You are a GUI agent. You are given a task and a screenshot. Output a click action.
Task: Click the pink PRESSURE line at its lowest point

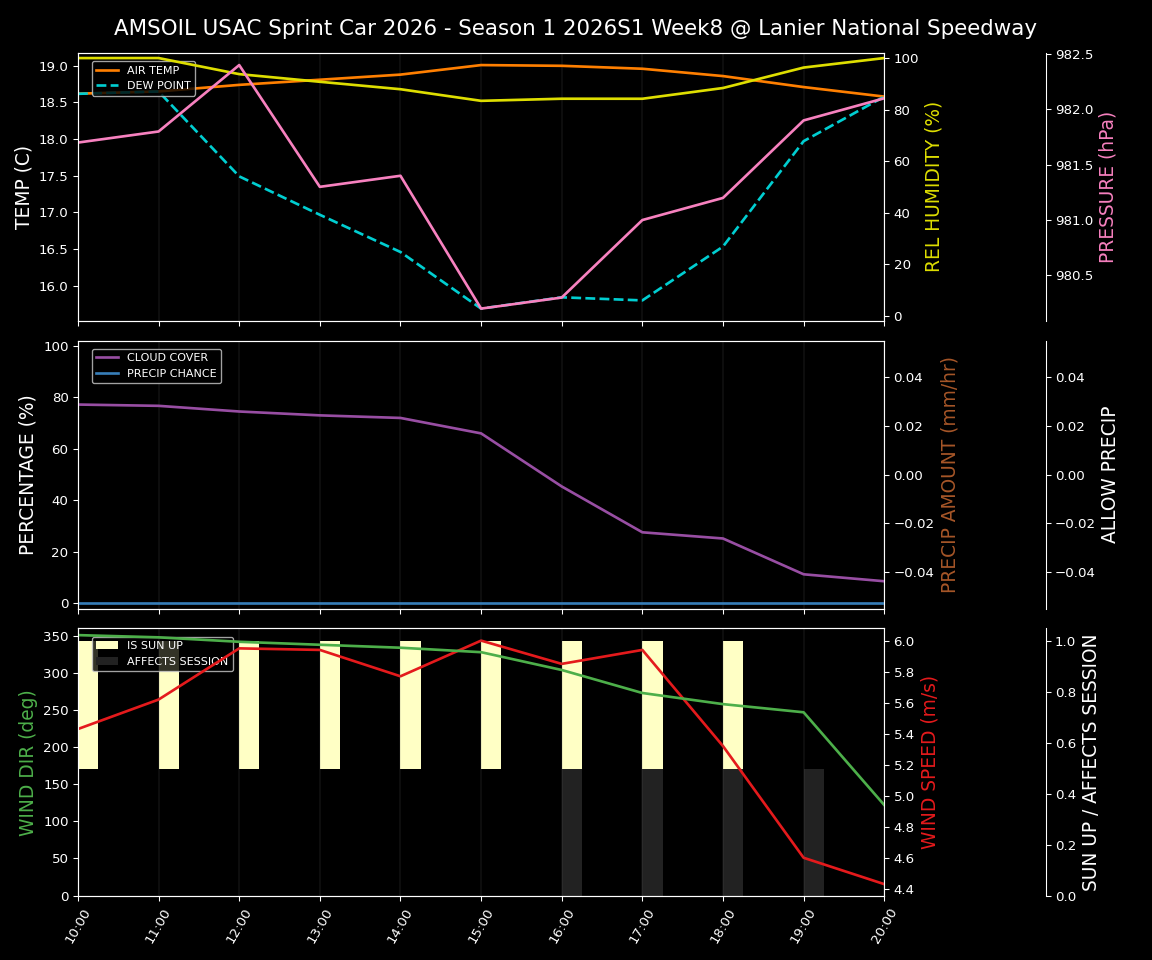[481, 308]
